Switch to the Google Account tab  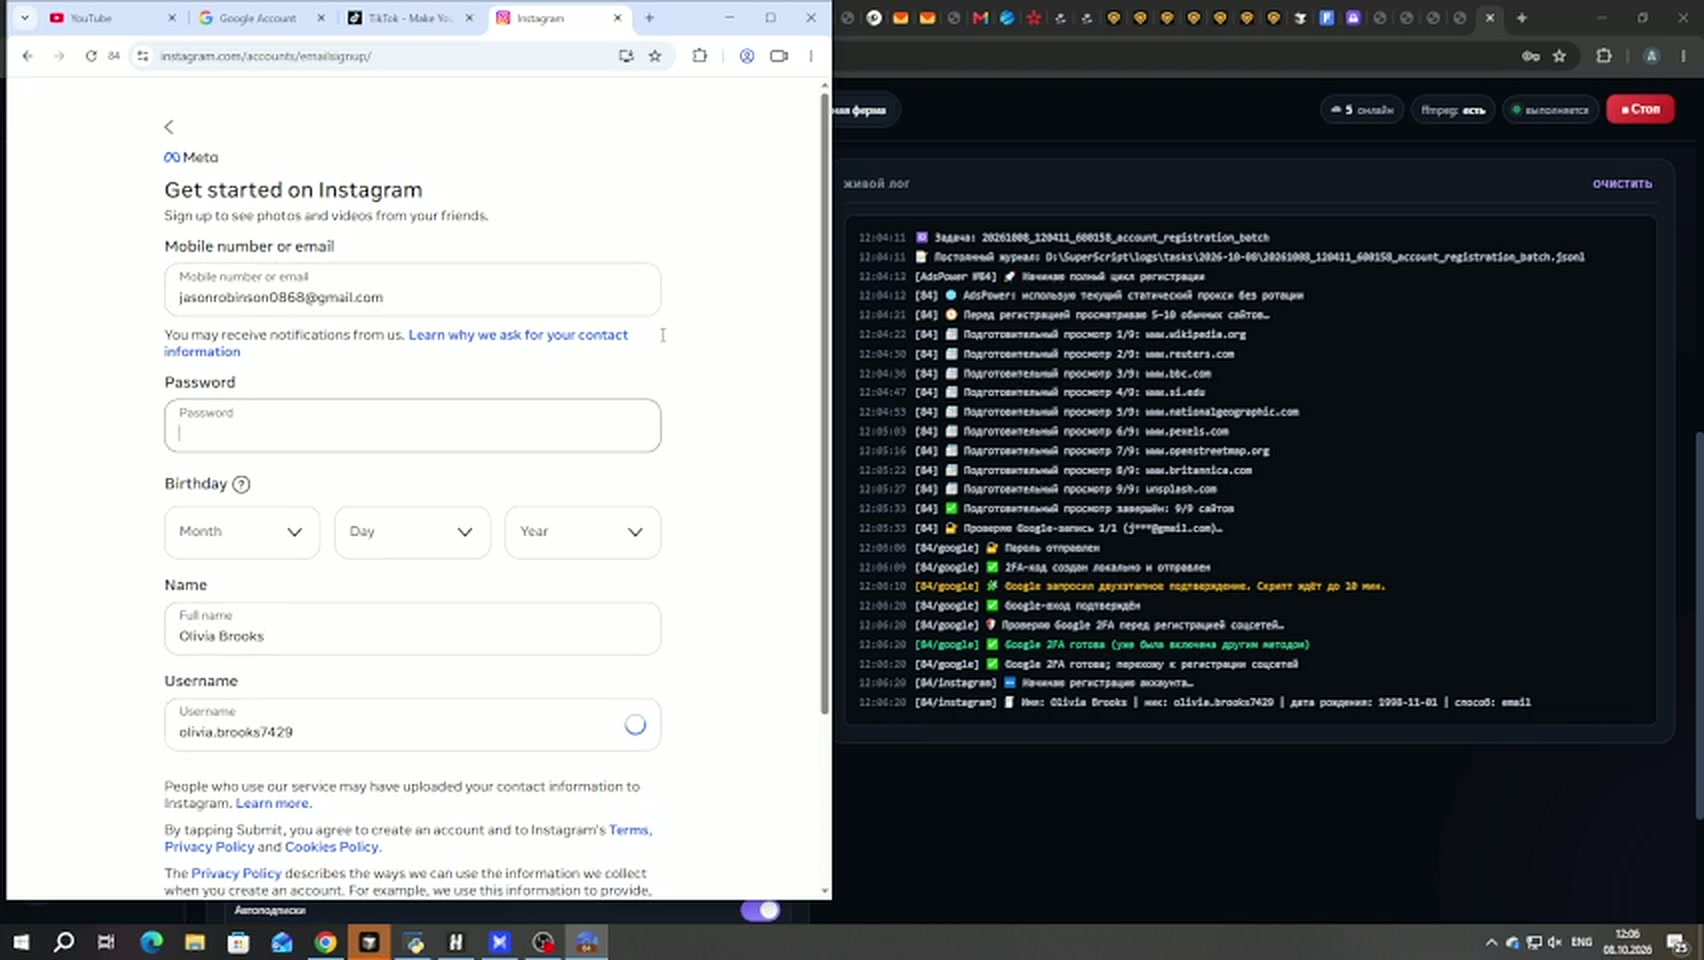[262, 18]
